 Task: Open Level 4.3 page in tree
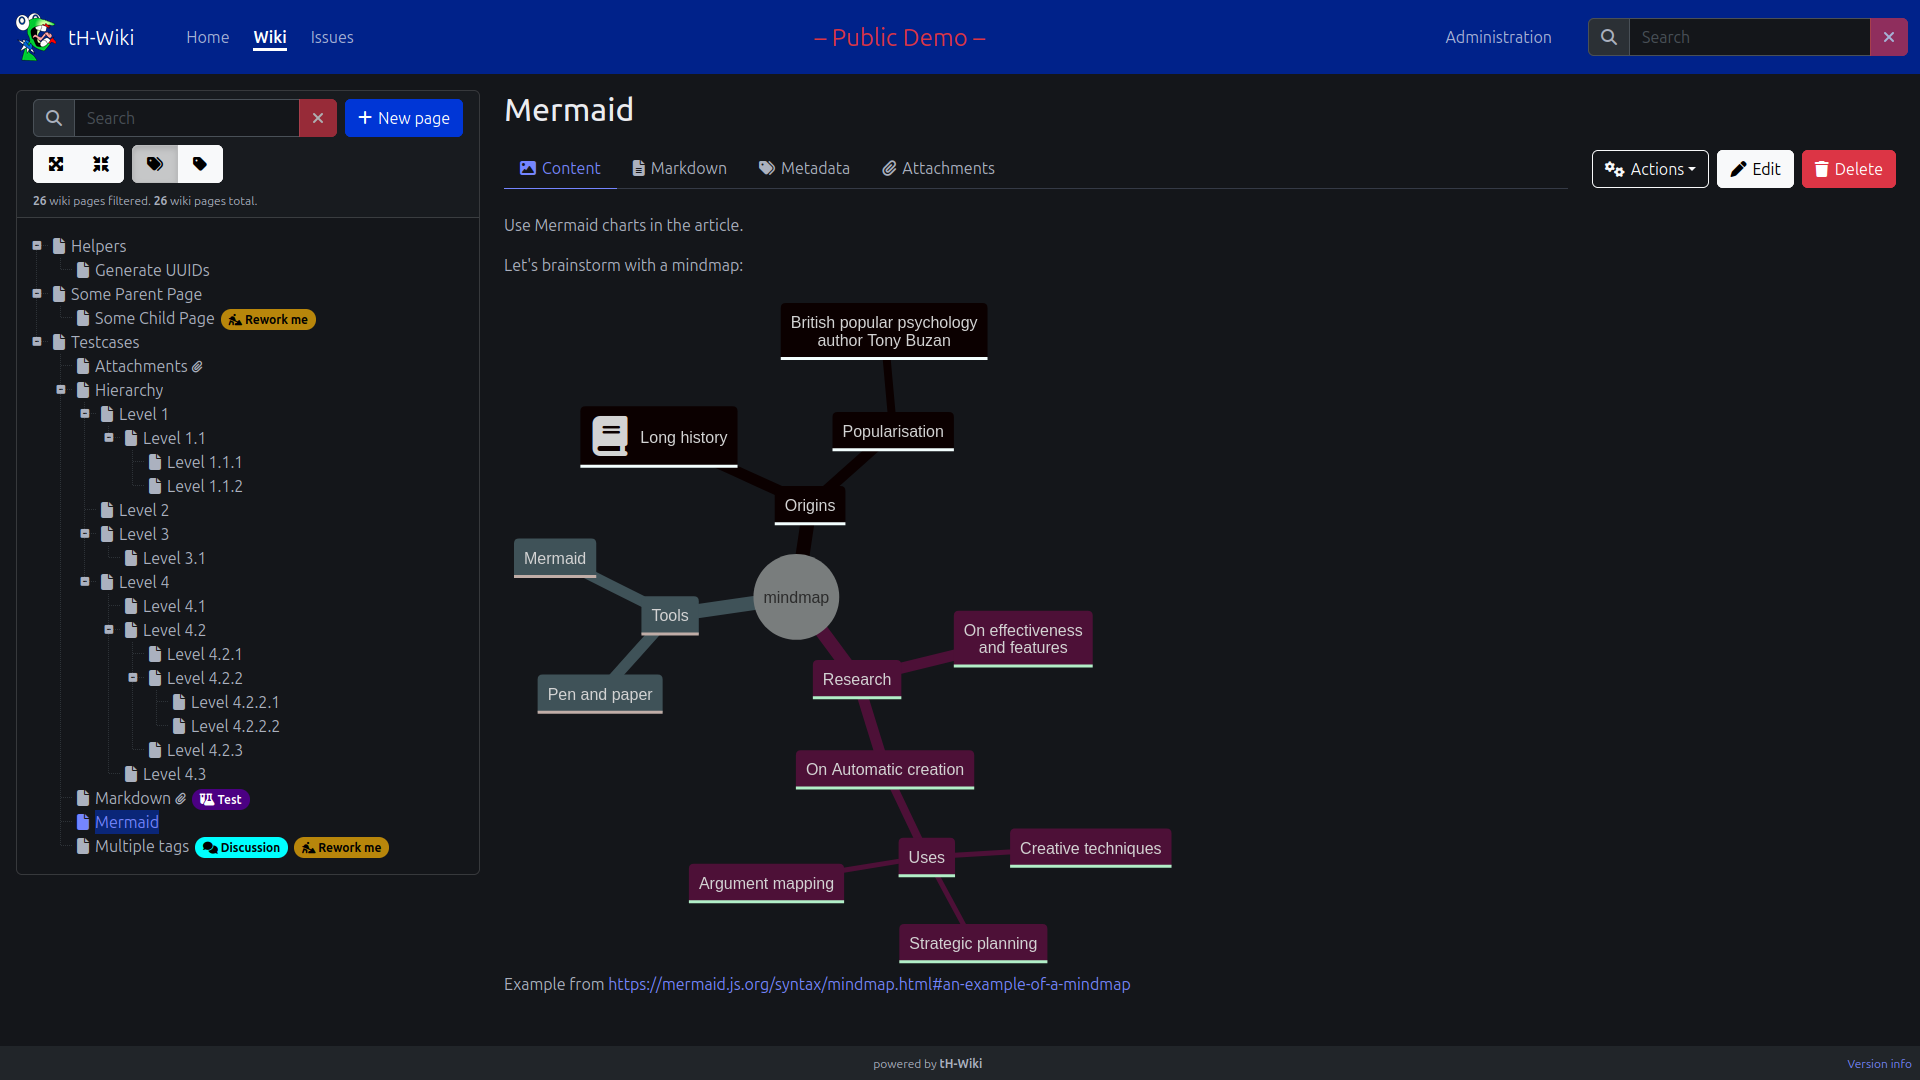(x=174, y=774)
